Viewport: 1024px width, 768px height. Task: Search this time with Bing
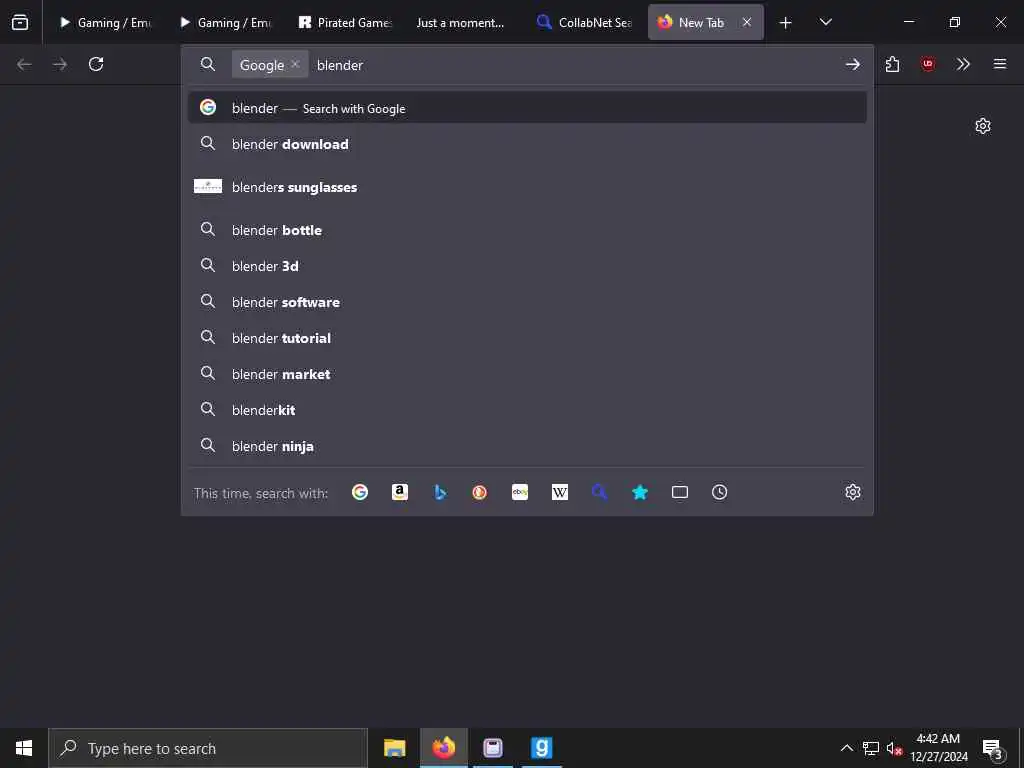440,492
